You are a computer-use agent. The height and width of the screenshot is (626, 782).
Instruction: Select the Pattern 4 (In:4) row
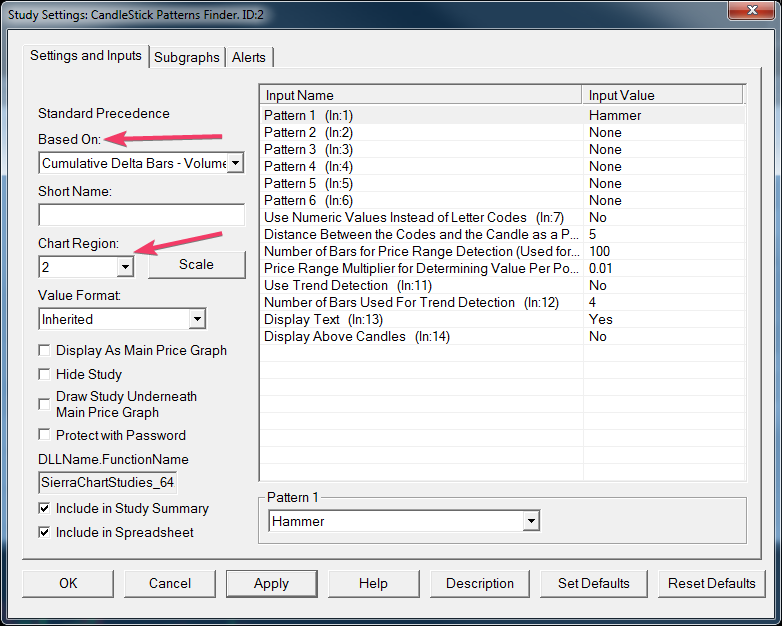[503, 166]
